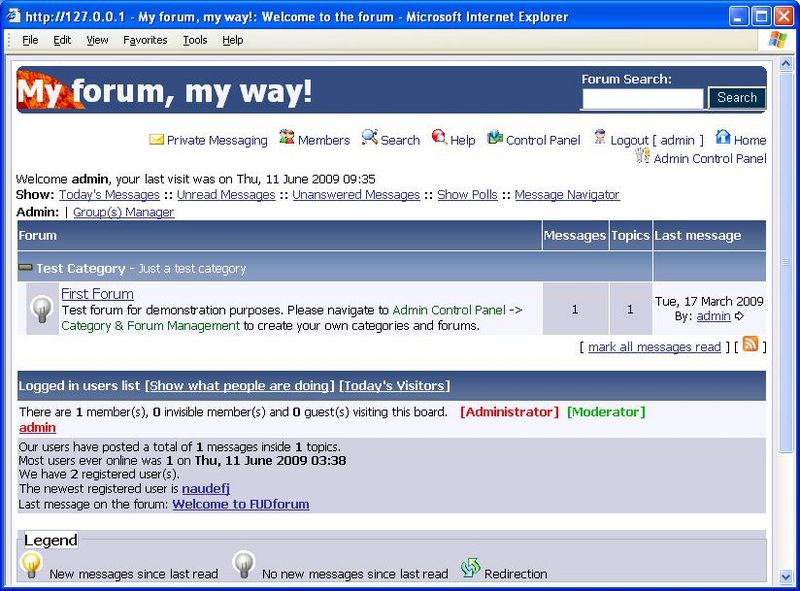Click the vertical scrollbar thumb
Image resolution: width=800 pixels, height=591 pixels.
point(786,262)
